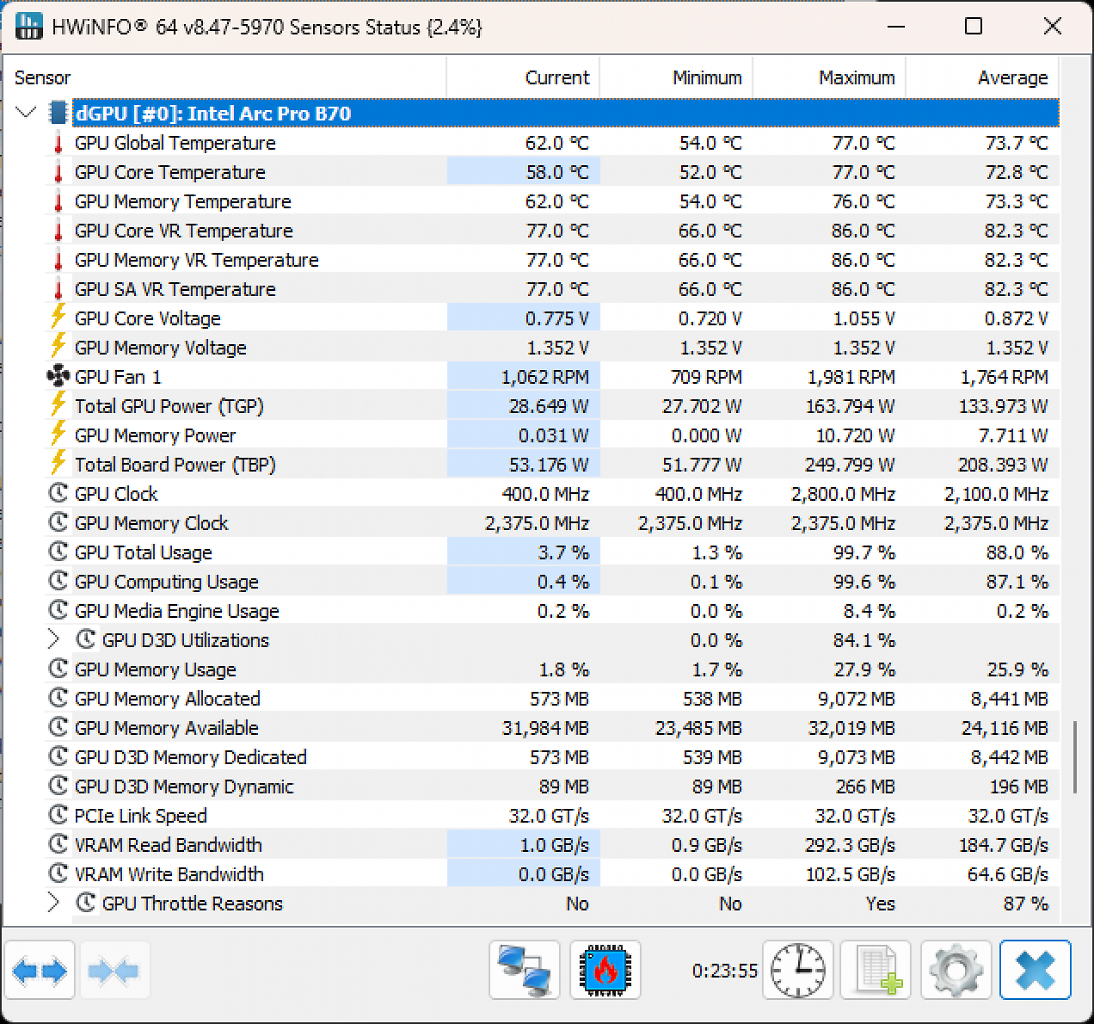Select the GPU Memory VR Temperature row
The image size is (1094, 1024).
(x=552, y=260)
